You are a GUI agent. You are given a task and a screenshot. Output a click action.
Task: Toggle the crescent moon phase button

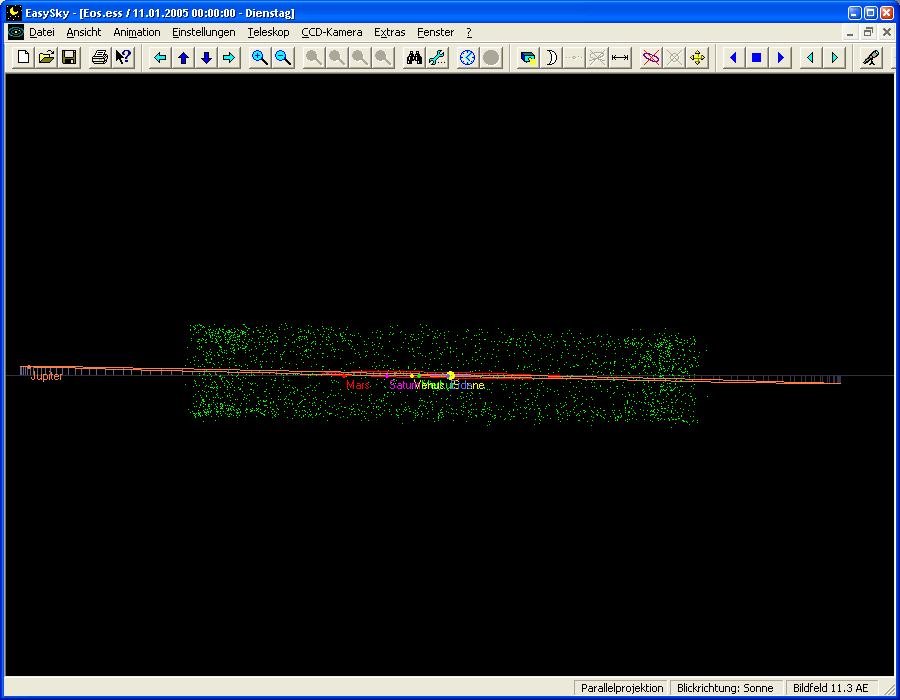point(550,58)
